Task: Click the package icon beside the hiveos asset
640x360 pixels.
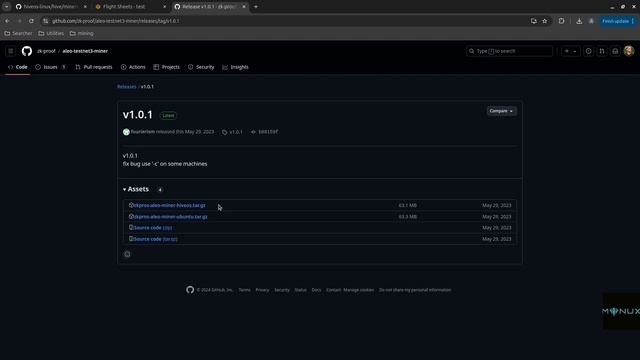Action: [x=131, y=205]
